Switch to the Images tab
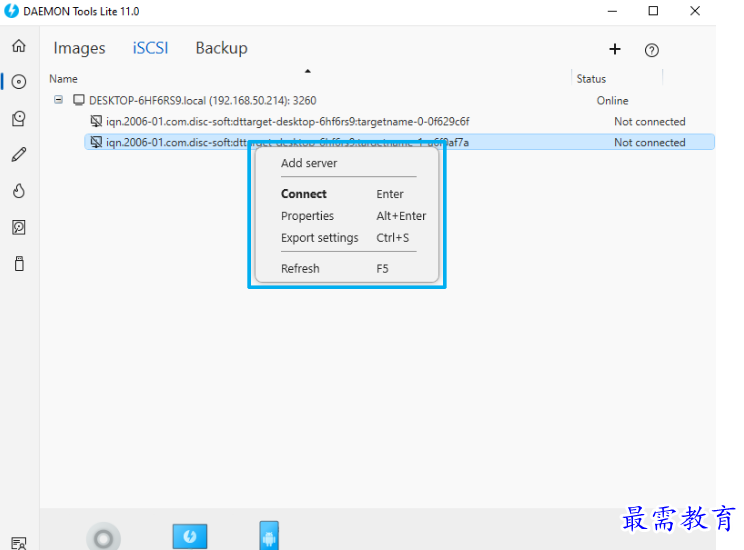 tap(79, 48)
